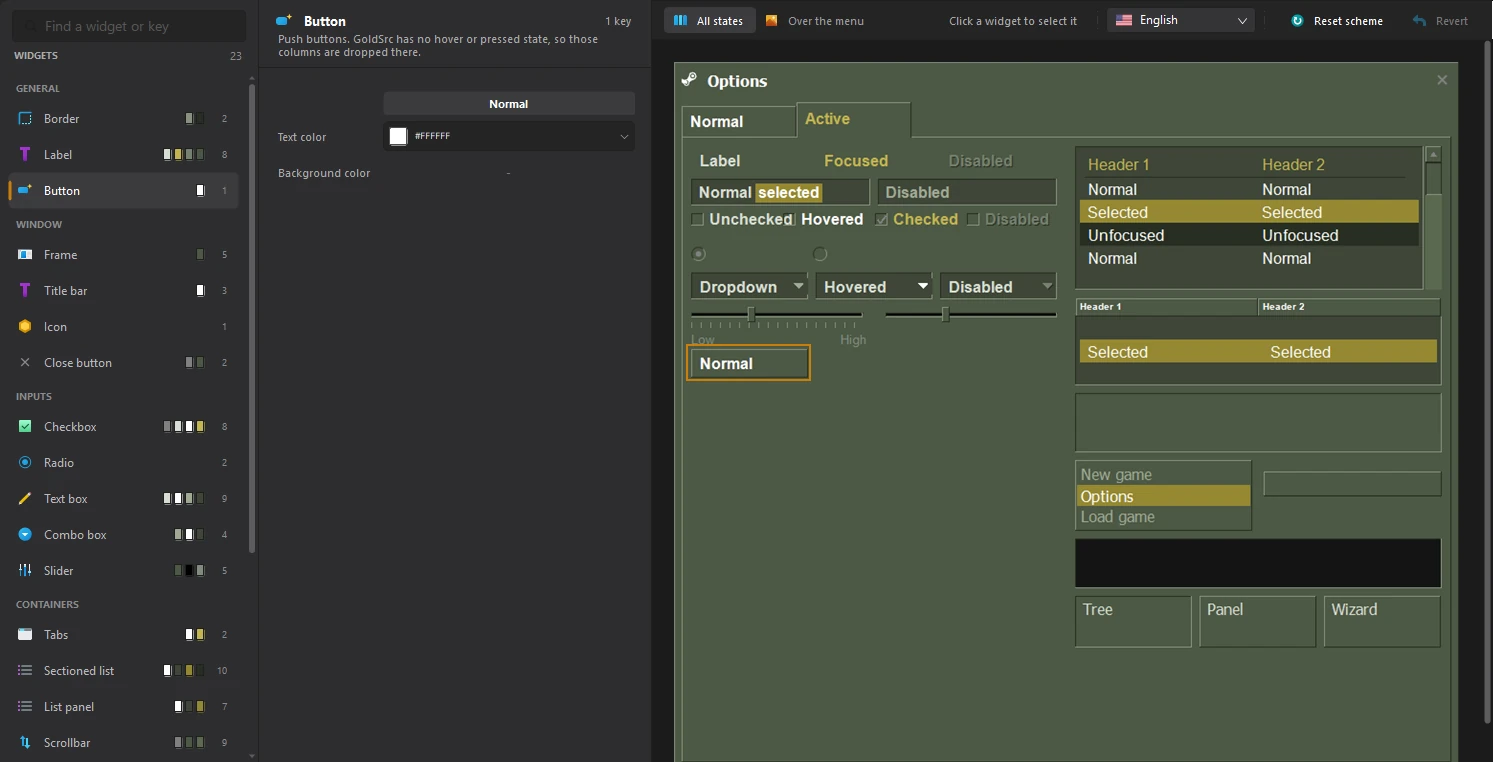Open the Text box pencil icon
This screenshot has height=762, width=1493.
pyautogui.click(x=25, y=498)
